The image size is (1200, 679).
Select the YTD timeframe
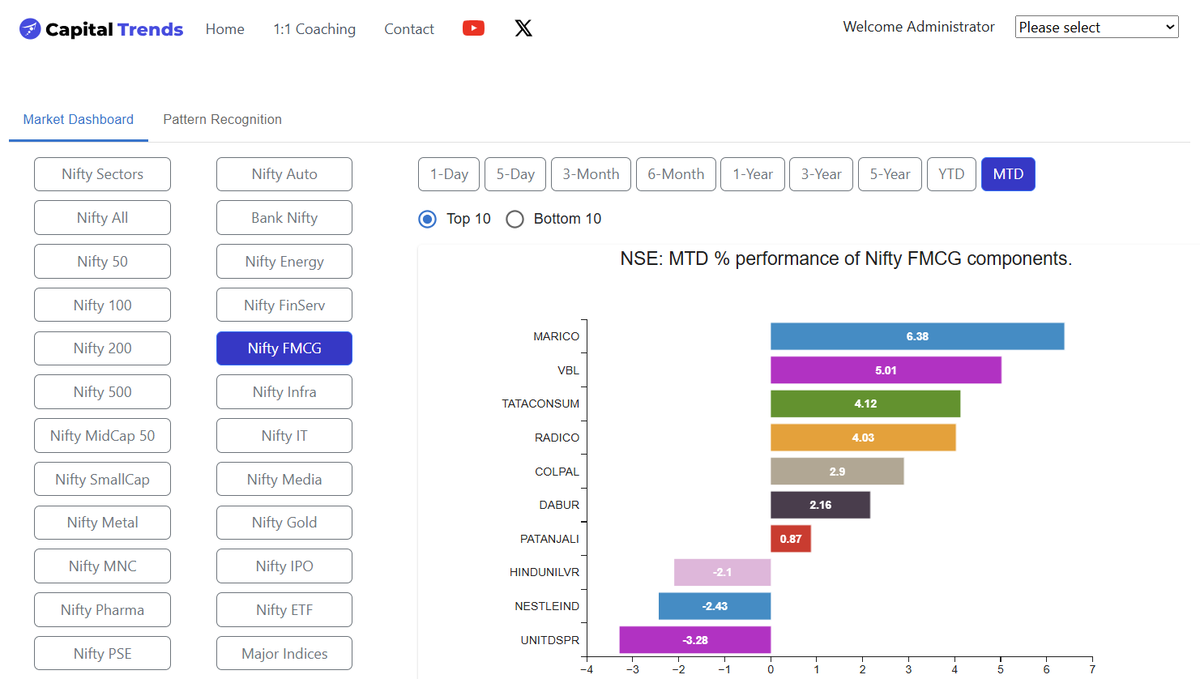tap(951, 174)
